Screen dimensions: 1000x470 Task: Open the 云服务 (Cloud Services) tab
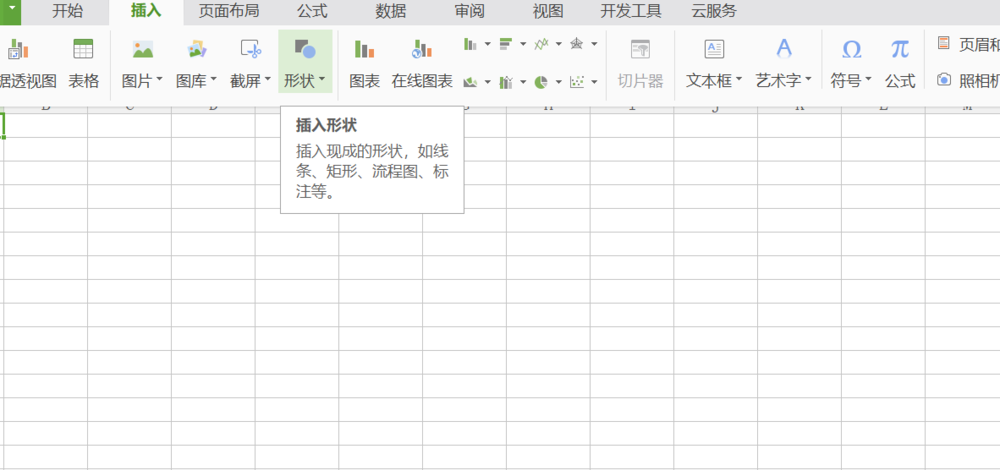pyautogui.click(x=714, y=11)
